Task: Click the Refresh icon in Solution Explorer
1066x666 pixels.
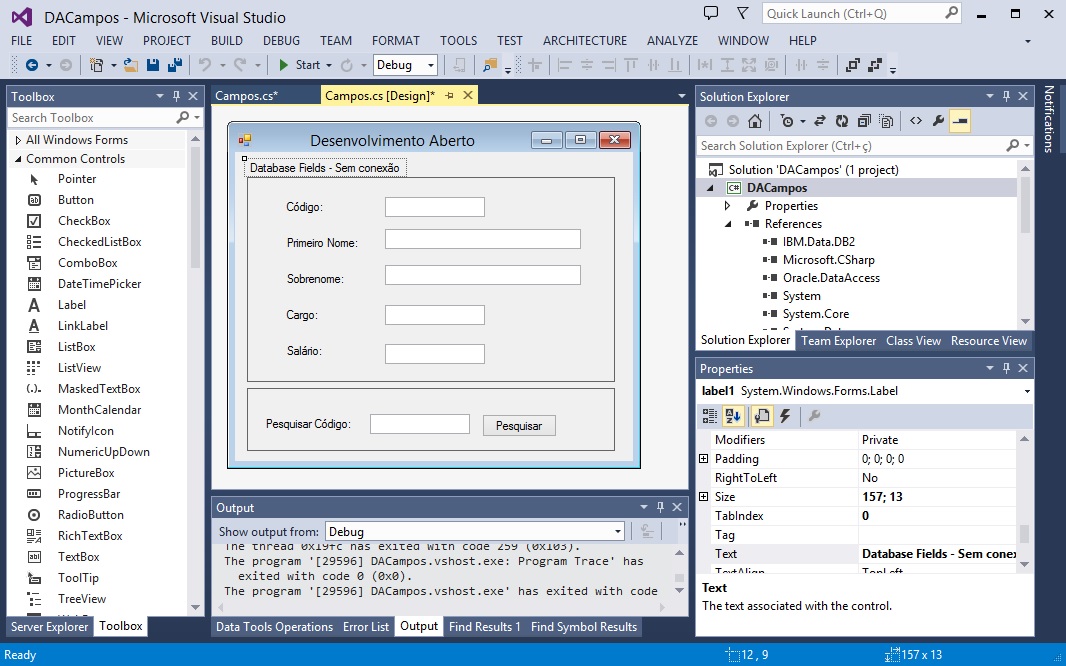Action: (842, 121)
